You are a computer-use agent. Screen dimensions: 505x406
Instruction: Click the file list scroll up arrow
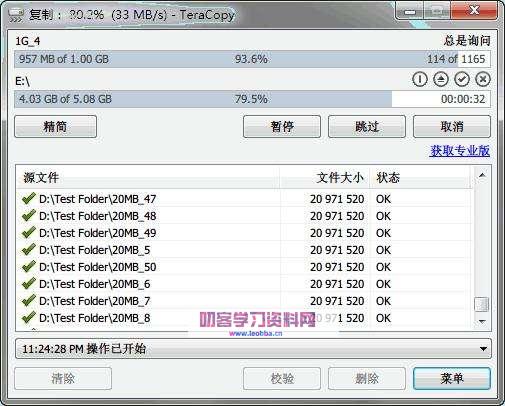pyautogui.click(x=482, y=175)
